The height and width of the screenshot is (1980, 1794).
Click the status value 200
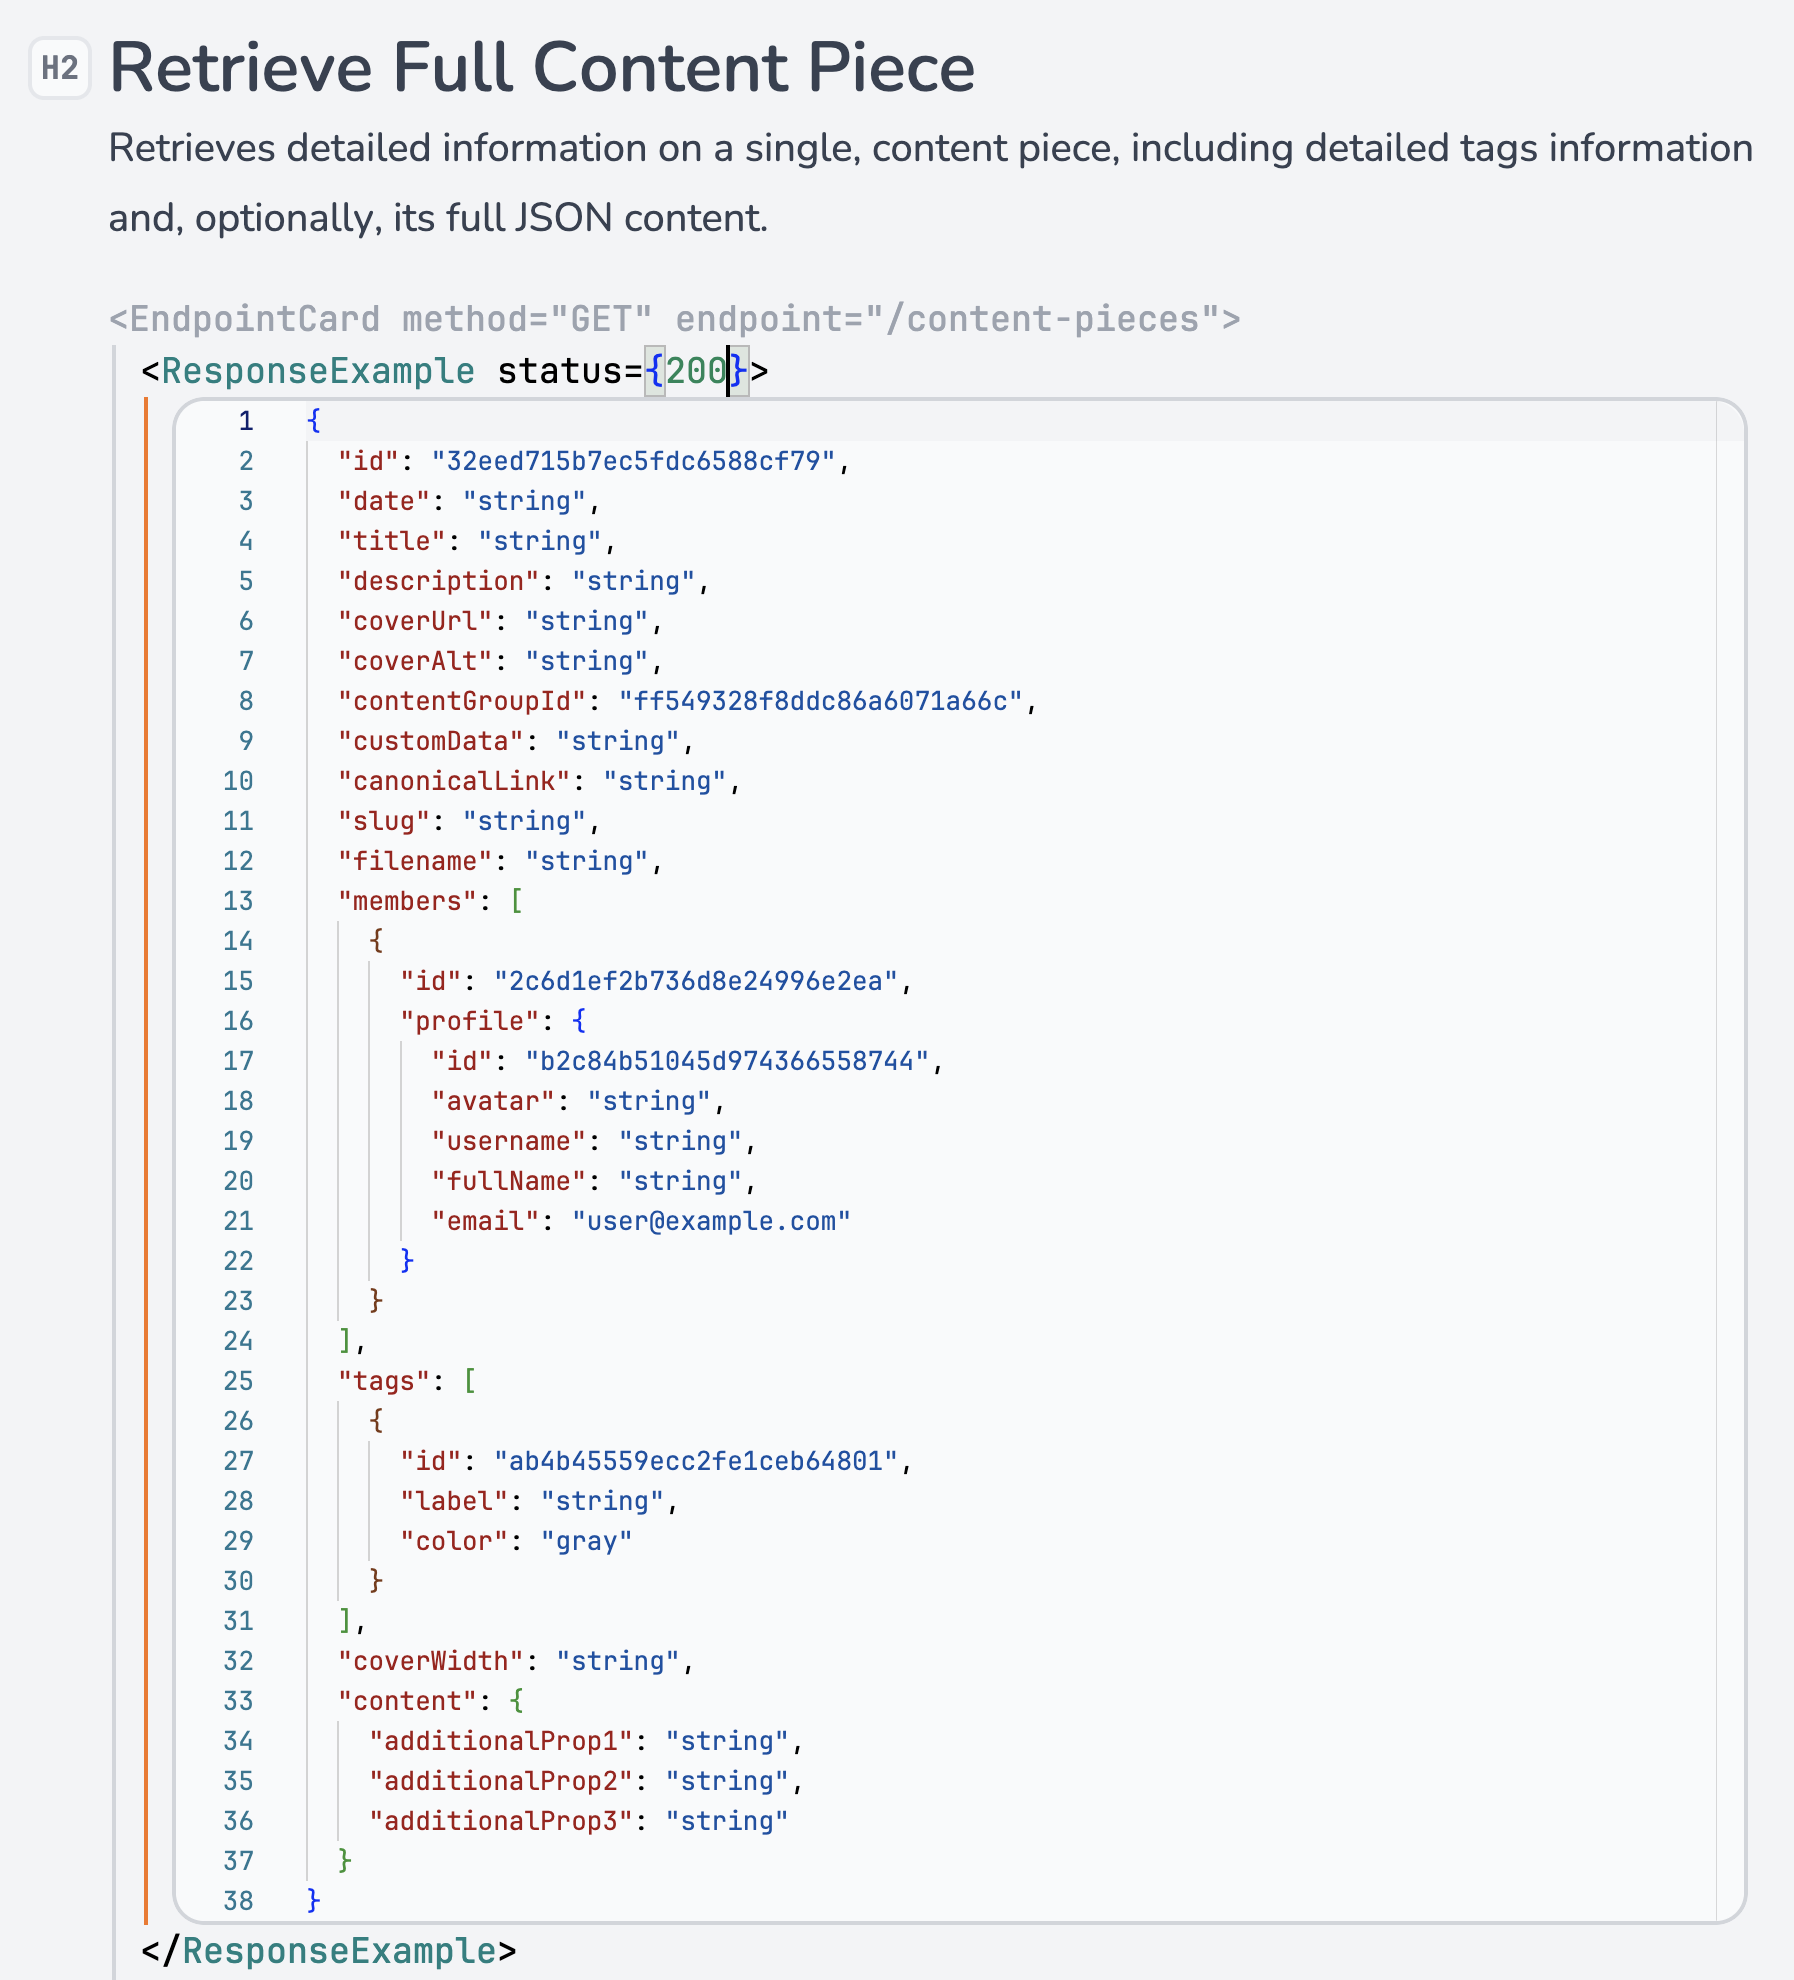click(x=695, y=371)
